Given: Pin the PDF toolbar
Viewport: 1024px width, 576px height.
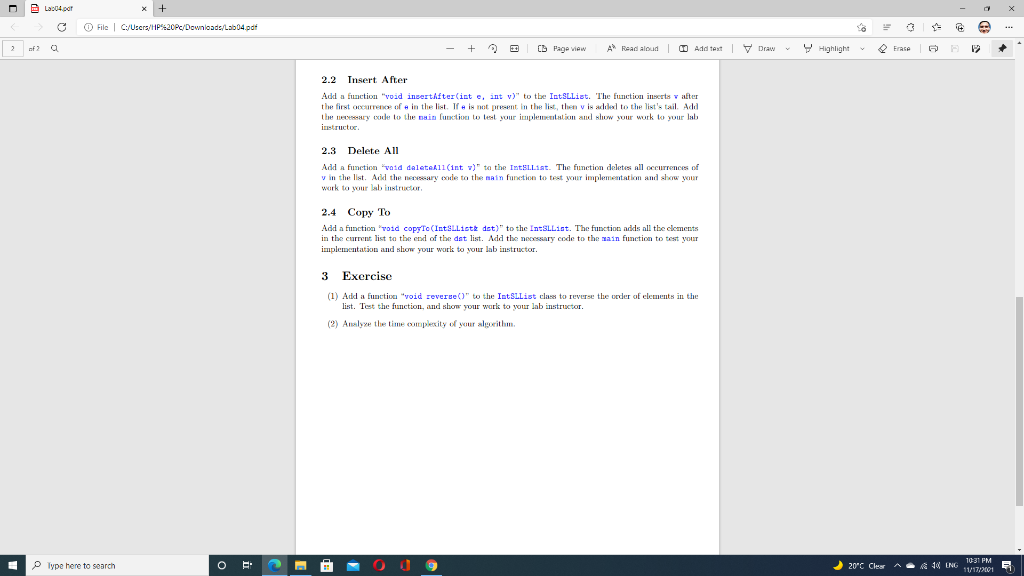Looking at the screenshot, I should click(x=1002, y=48).
